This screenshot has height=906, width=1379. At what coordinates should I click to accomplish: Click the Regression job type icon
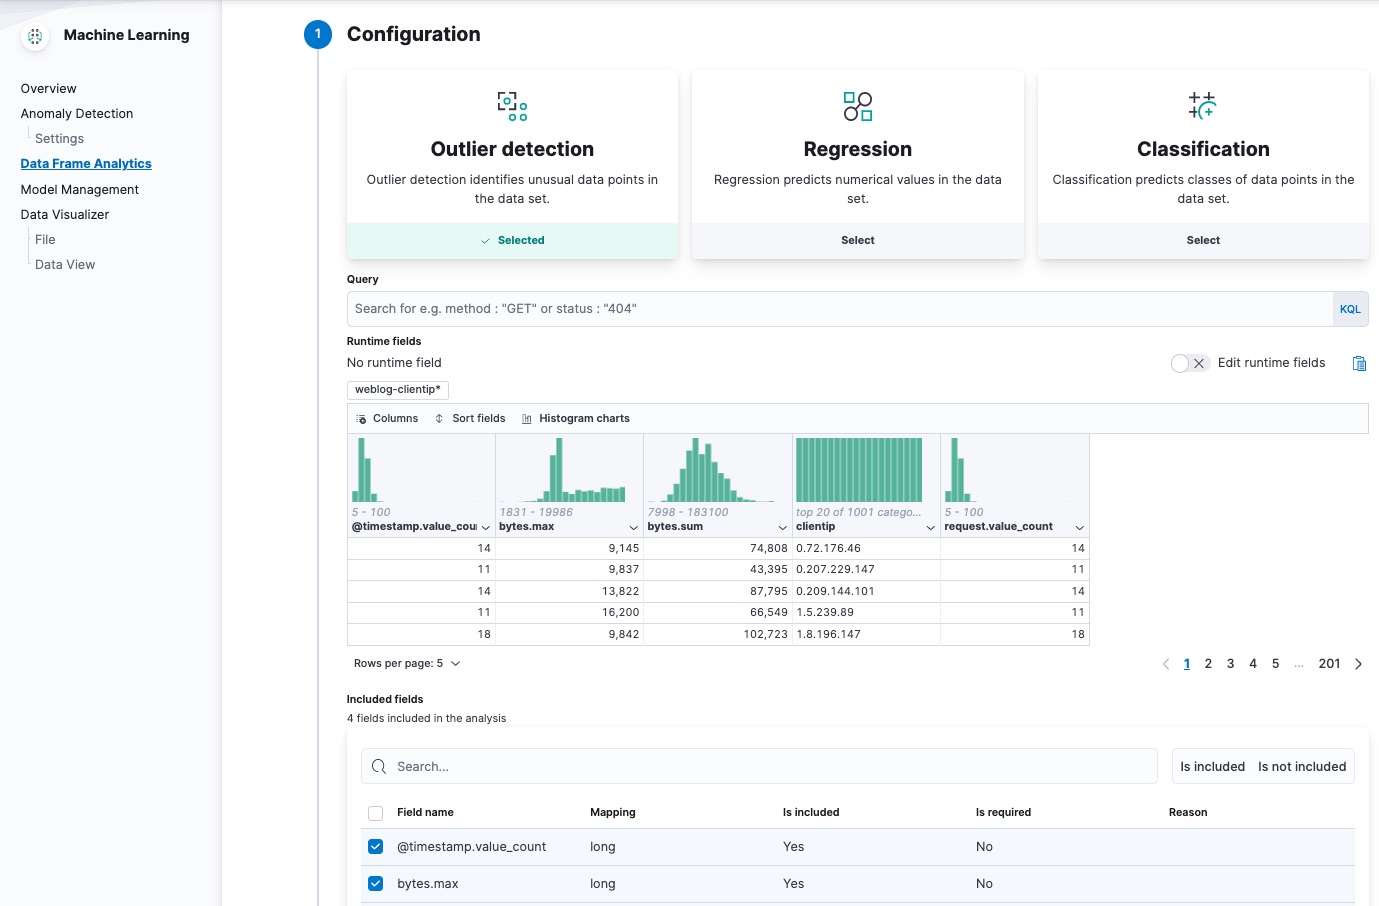click(x=857, y=106)
